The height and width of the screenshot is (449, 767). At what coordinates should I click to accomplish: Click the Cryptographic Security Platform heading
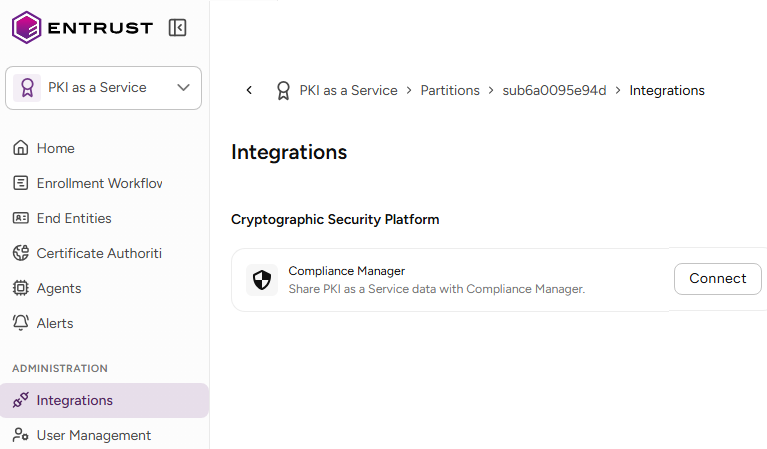click(x=335, y=220)
